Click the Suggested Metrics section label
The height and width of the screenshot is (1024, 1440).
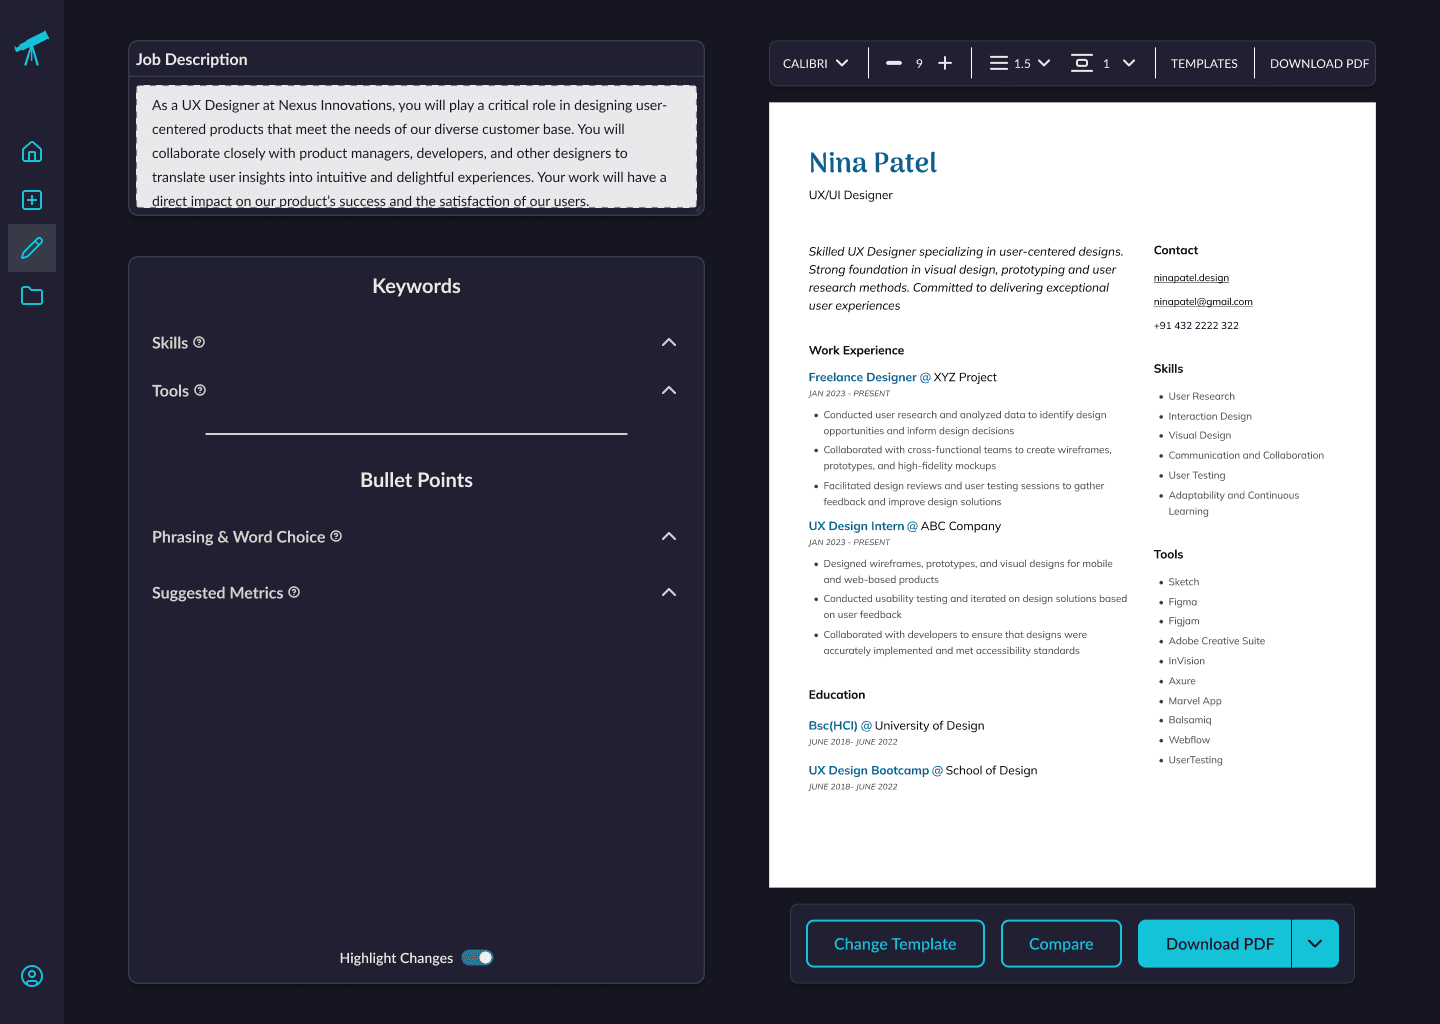[217, 593]
